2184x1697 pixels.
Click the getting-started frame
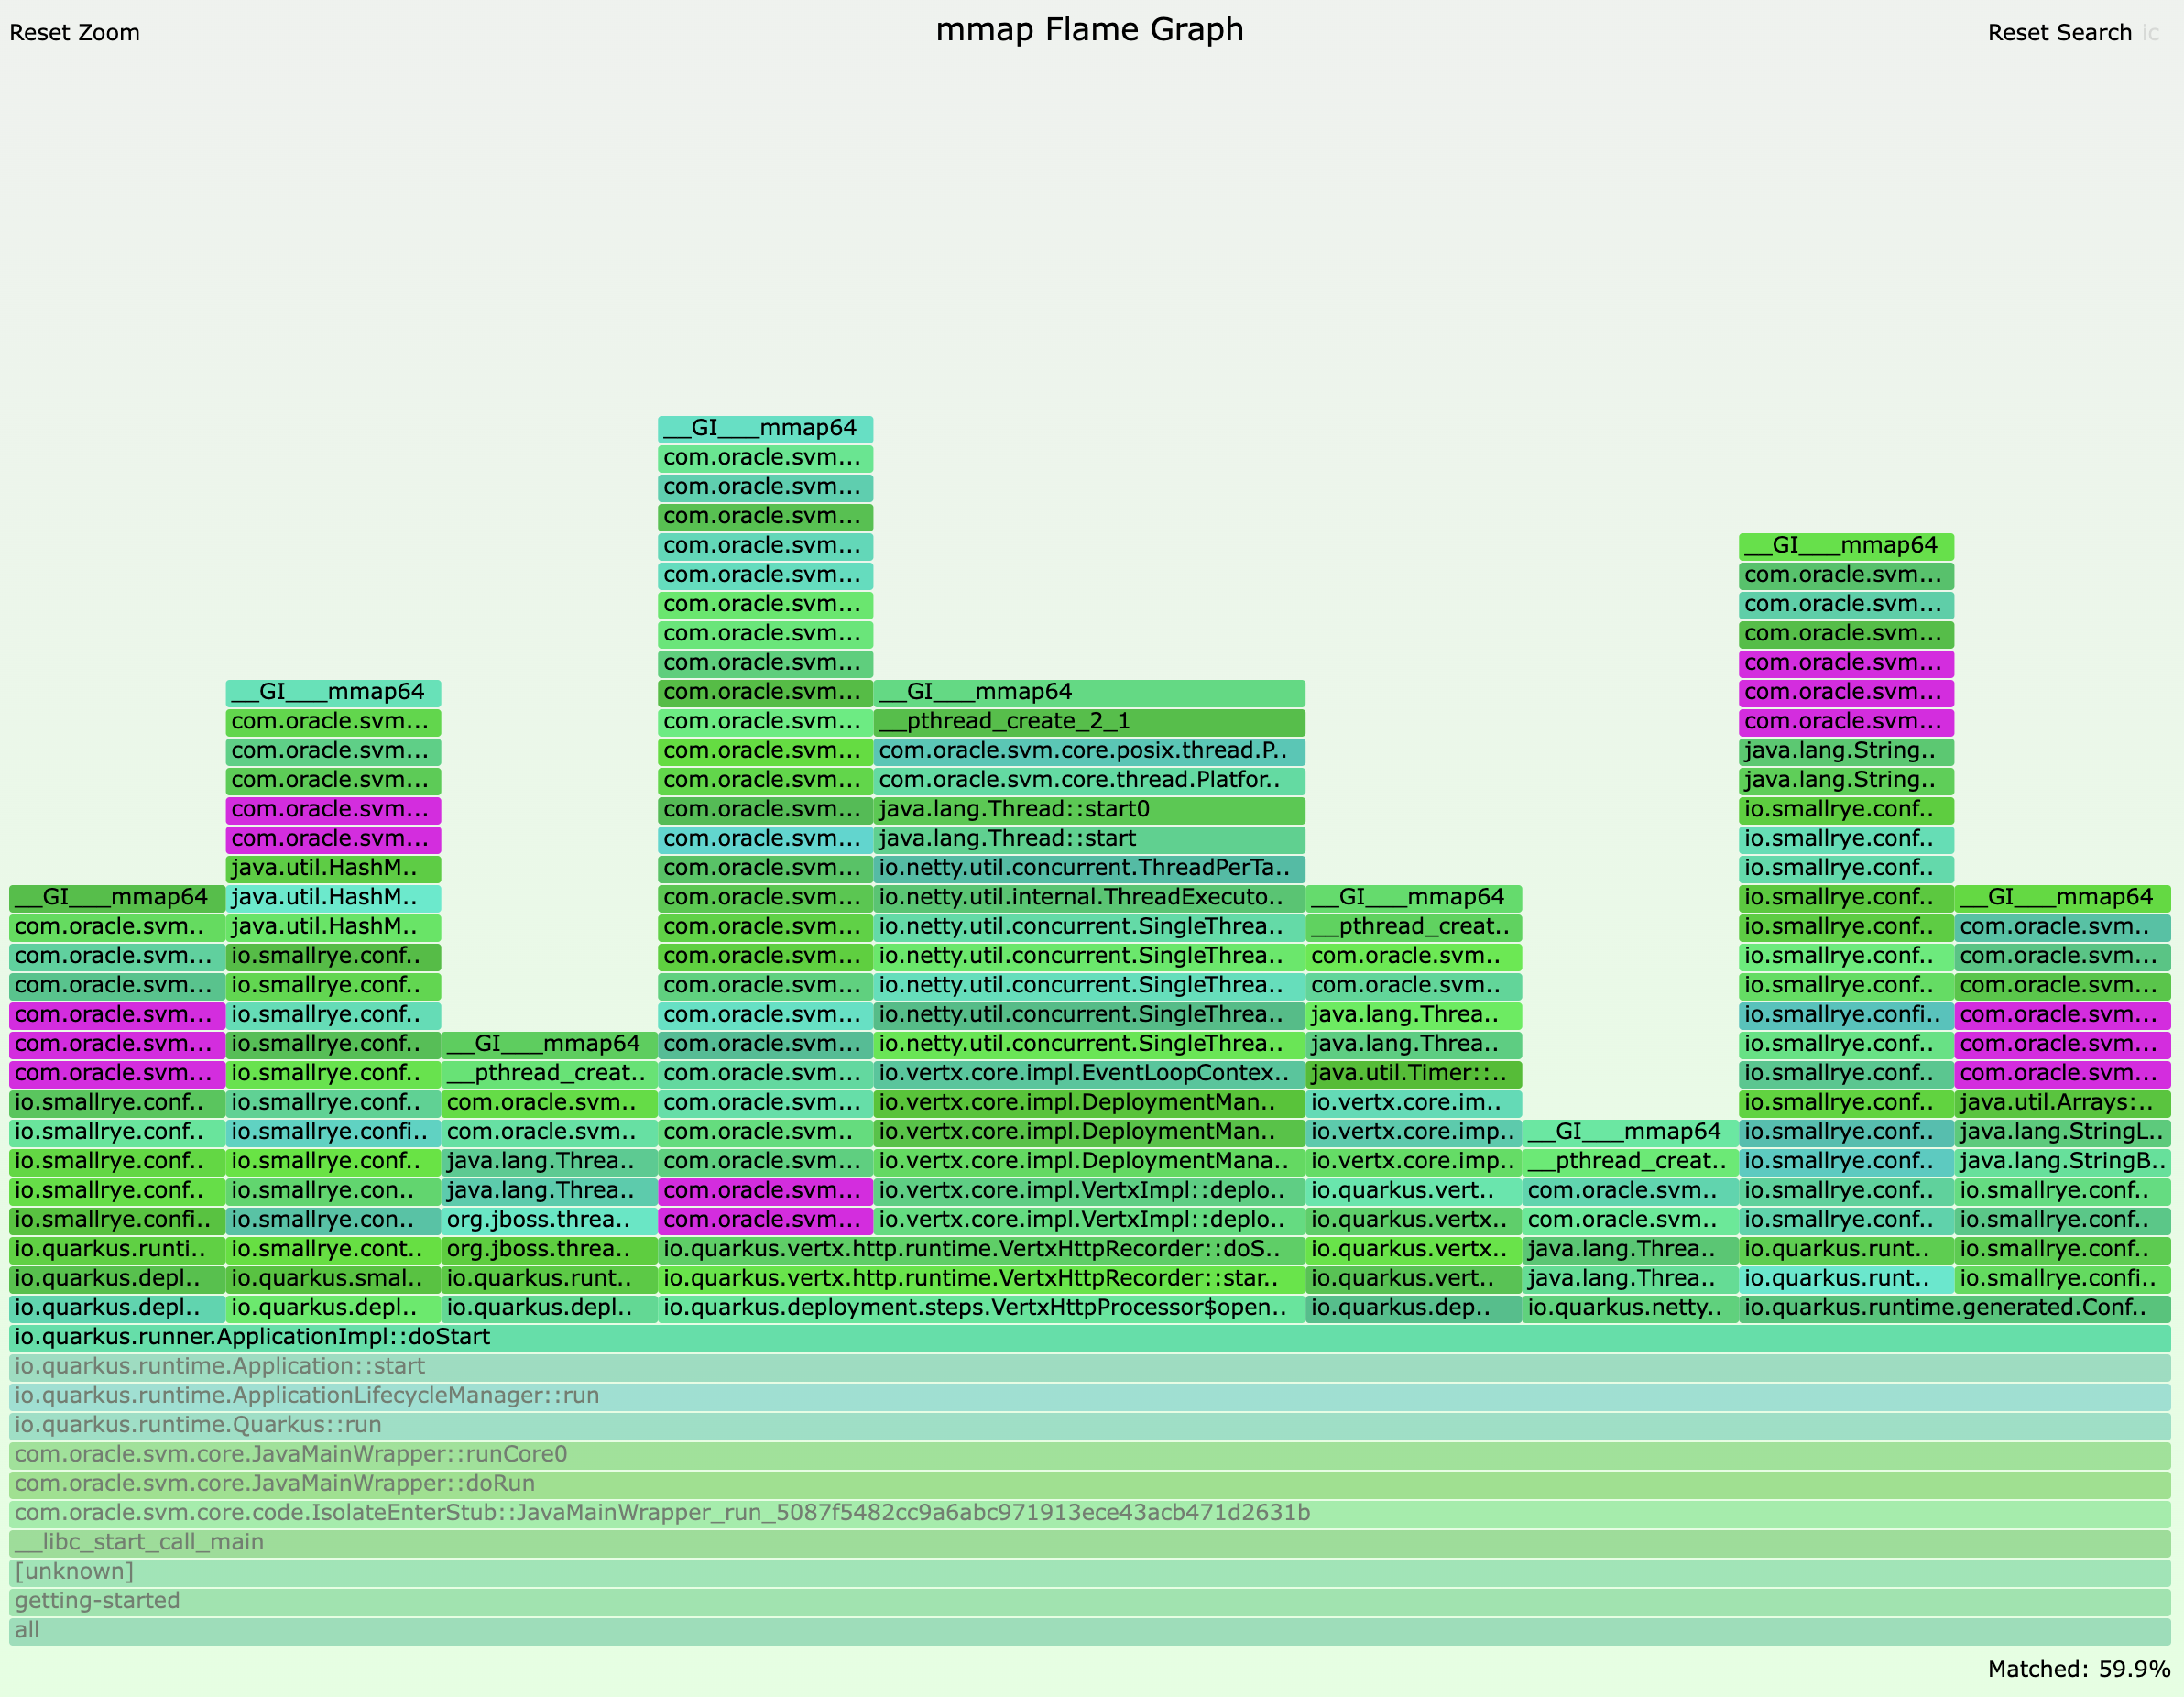tap(1090, 1602)
